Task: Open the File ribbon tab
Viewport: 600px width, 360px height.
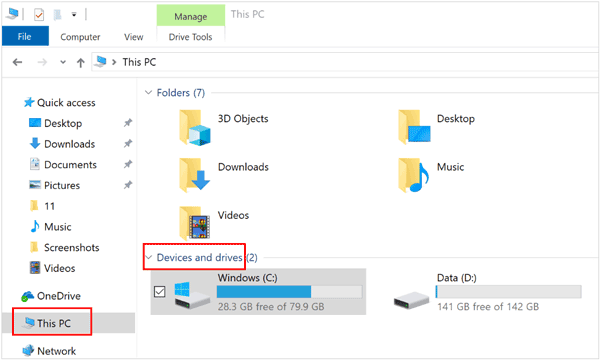Action: coord(25,36)
